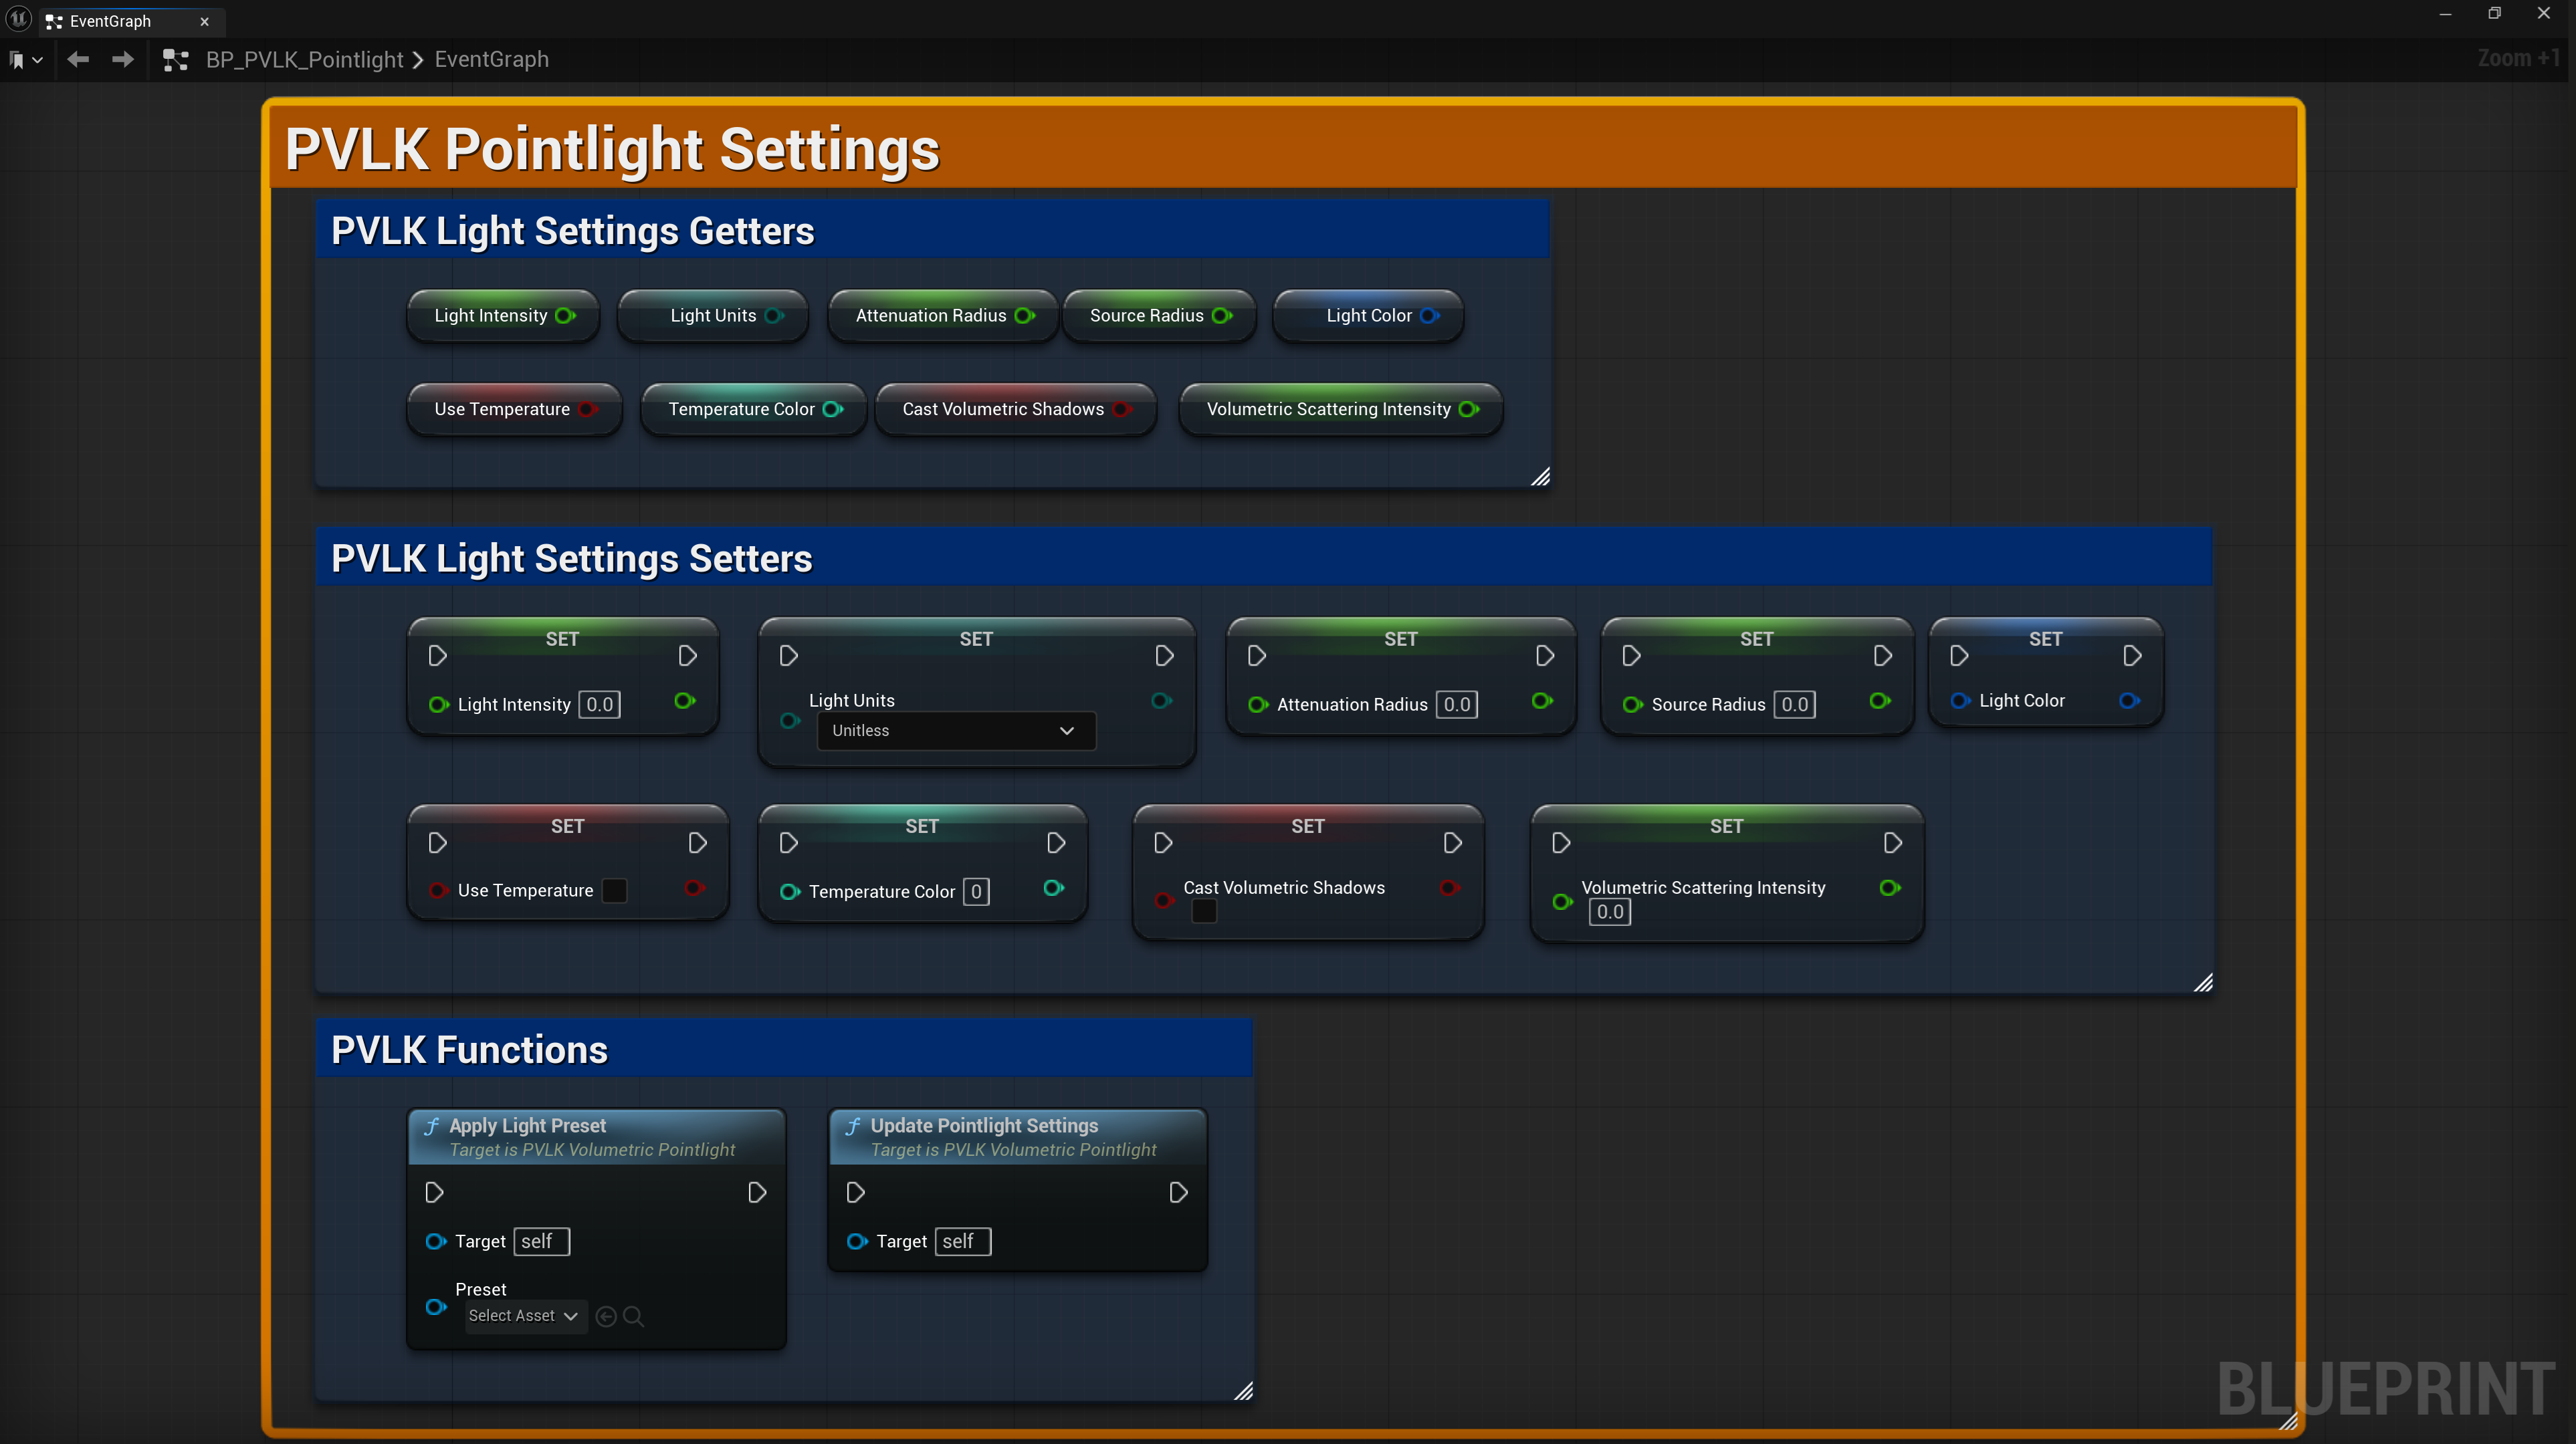Click exec input pin of SET Light Color

coord(1959,656)
